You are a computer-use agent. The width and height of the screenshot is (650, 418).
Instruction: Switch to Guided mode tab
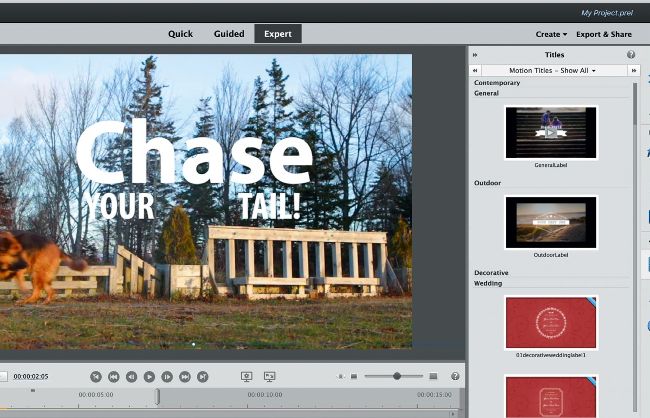click(229, 34)
